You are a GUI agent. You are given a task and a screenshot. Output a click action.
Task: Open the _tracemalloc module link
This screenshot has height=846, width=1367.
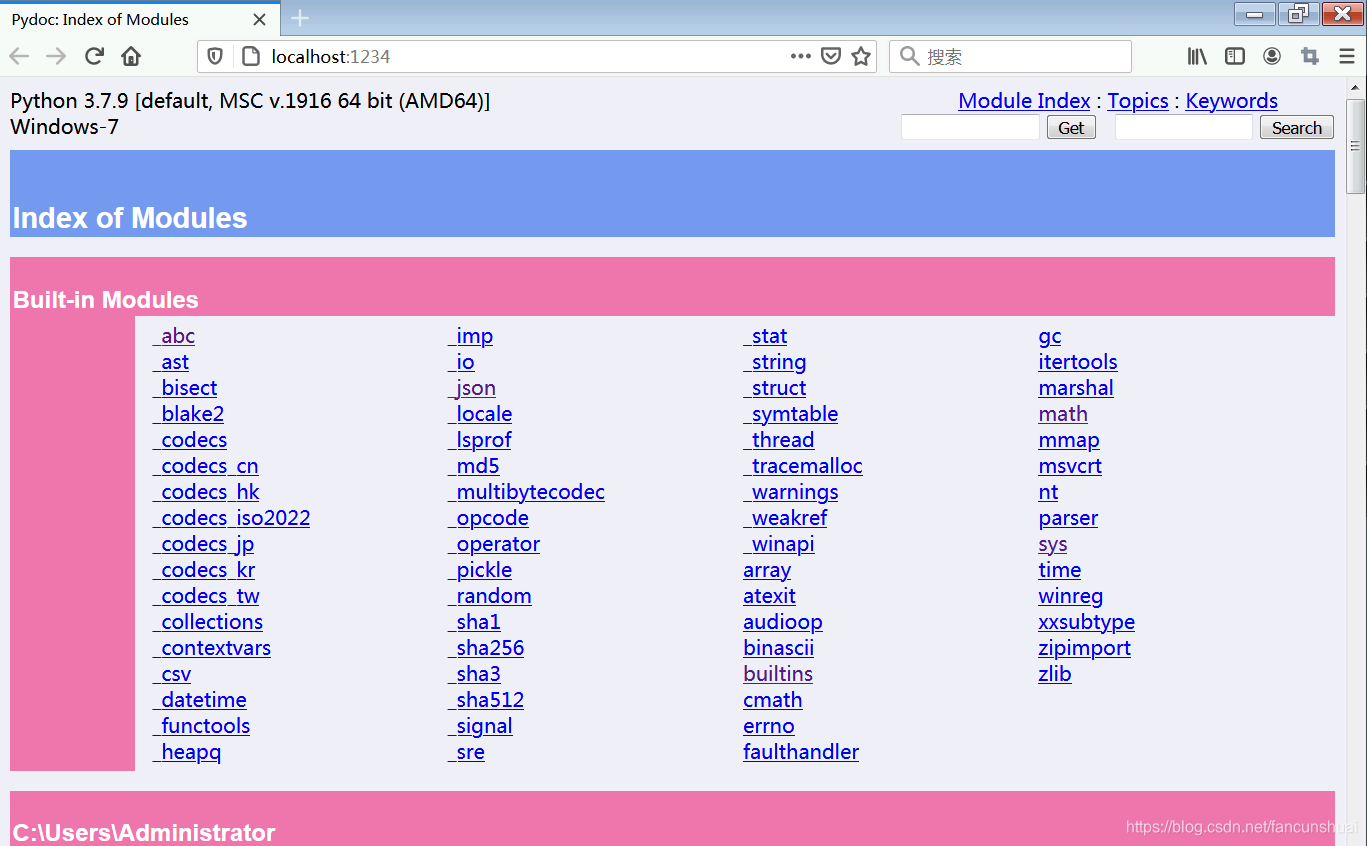803,466
